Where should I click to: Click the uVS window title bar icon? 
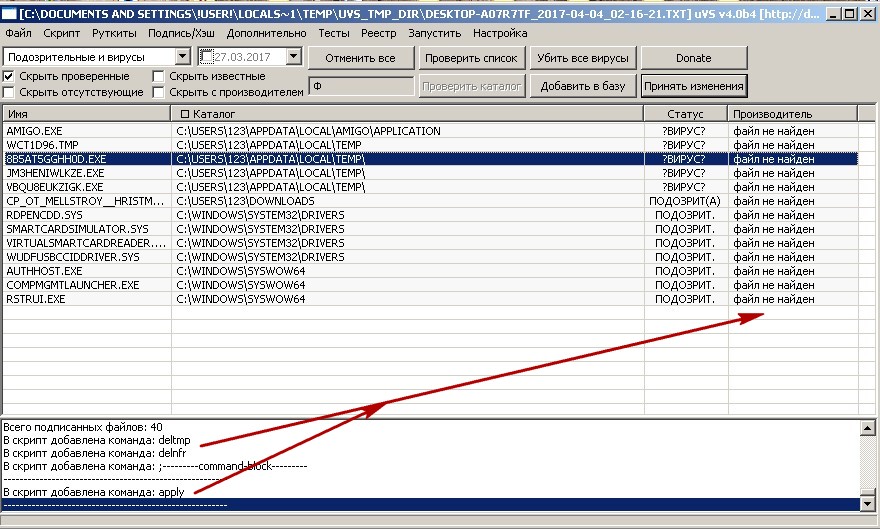[11, 13]
